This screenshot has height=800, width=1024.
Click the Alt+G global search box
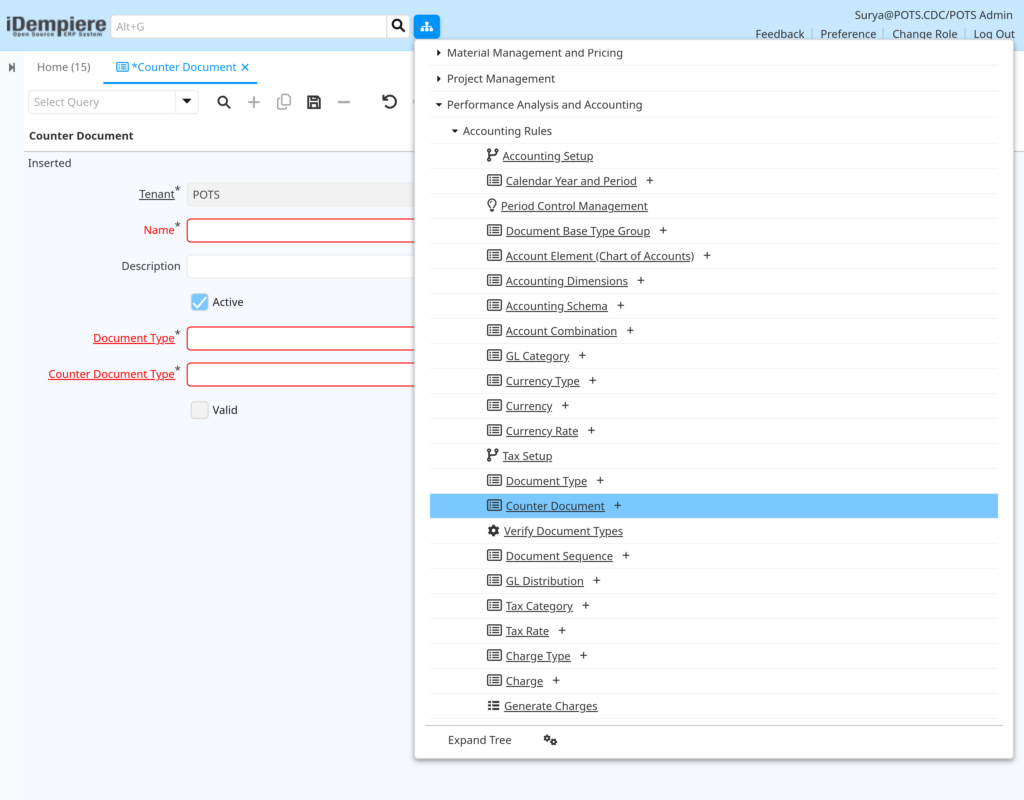249,27
